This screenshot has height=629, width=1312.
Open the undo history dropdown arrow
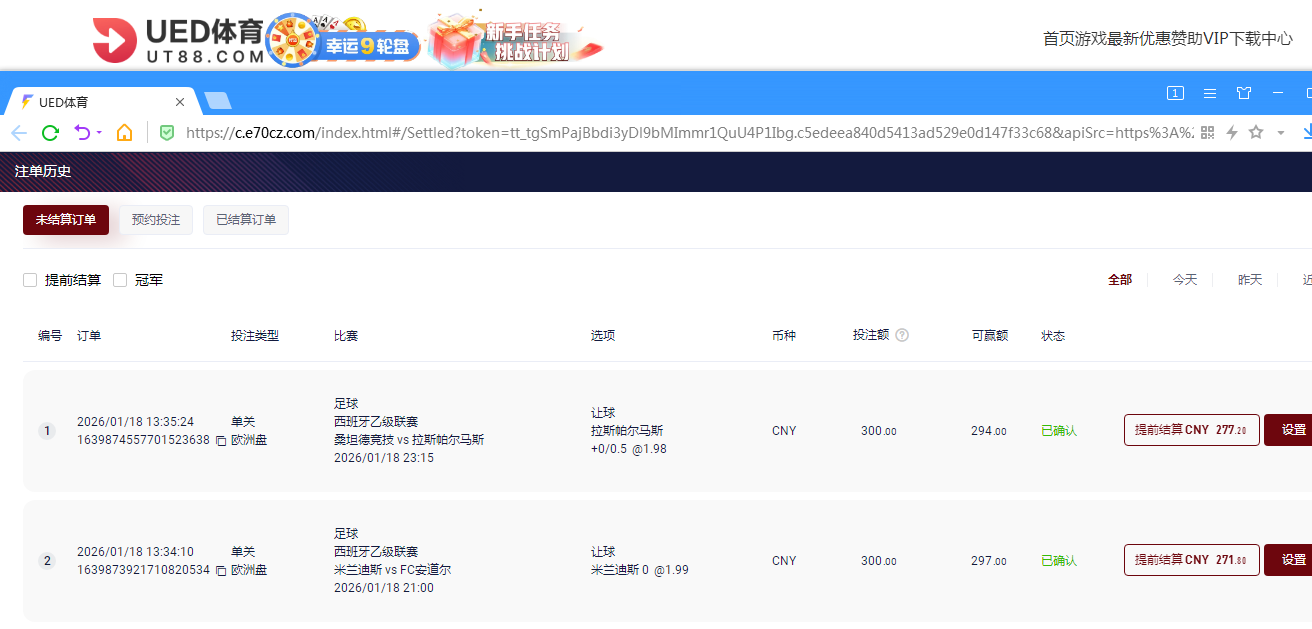tap(97, 131)
